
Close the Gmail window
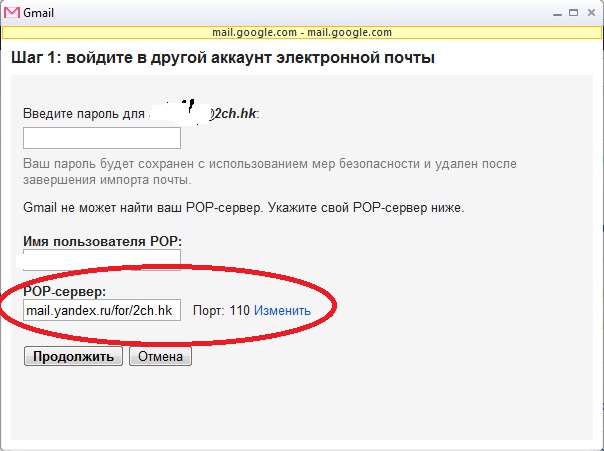[591, 13]
